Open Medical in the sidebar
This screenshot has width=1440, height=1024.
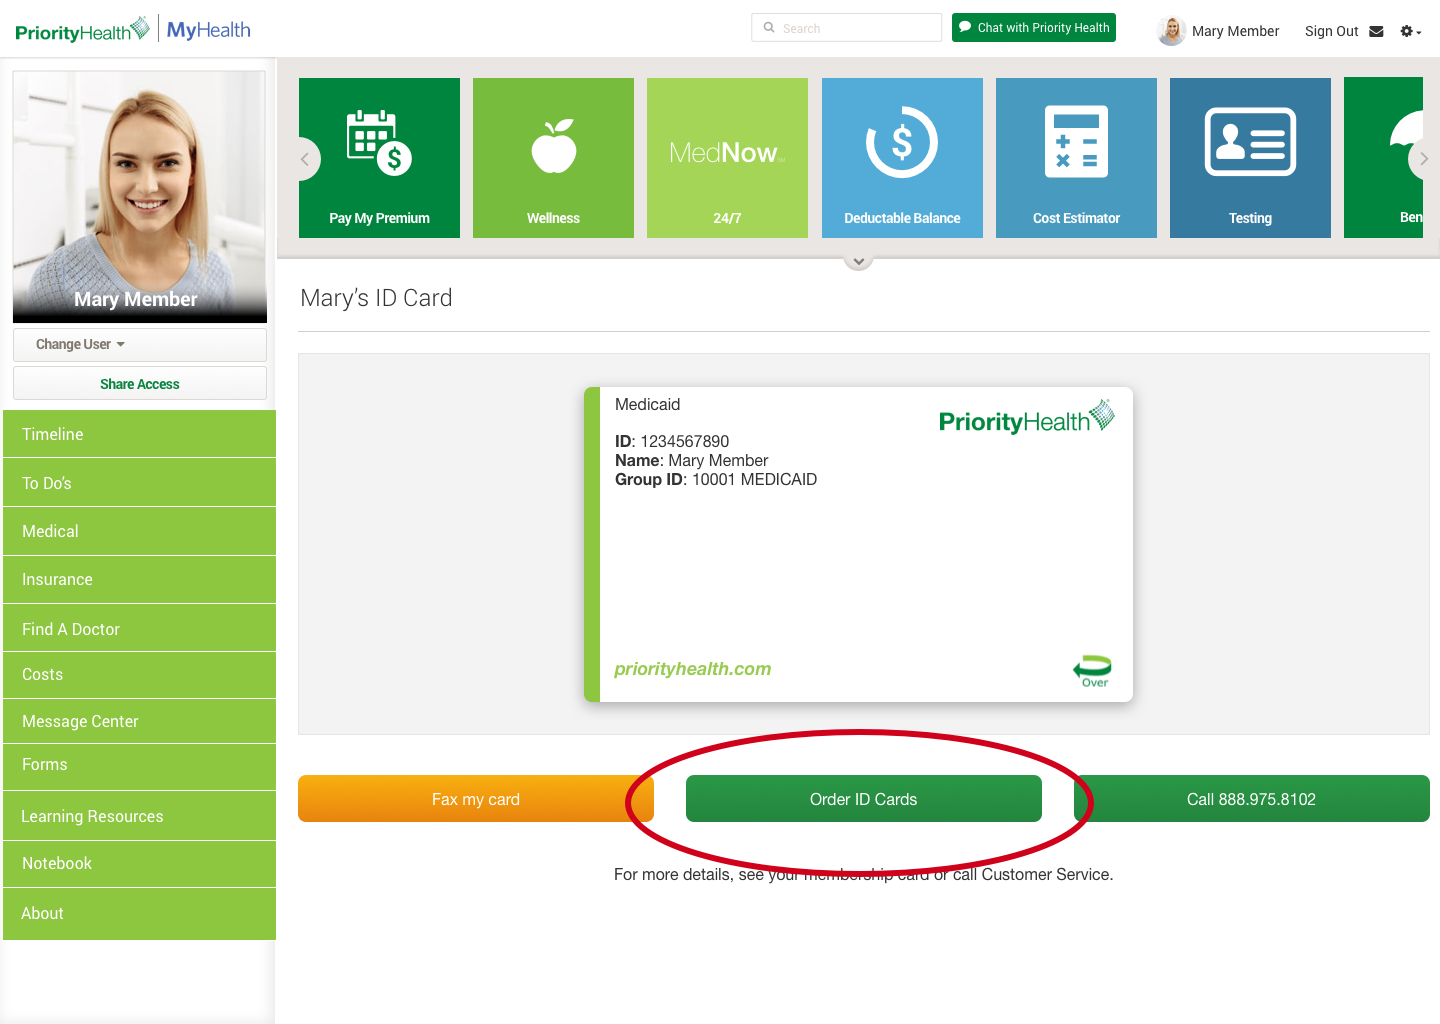140,531
